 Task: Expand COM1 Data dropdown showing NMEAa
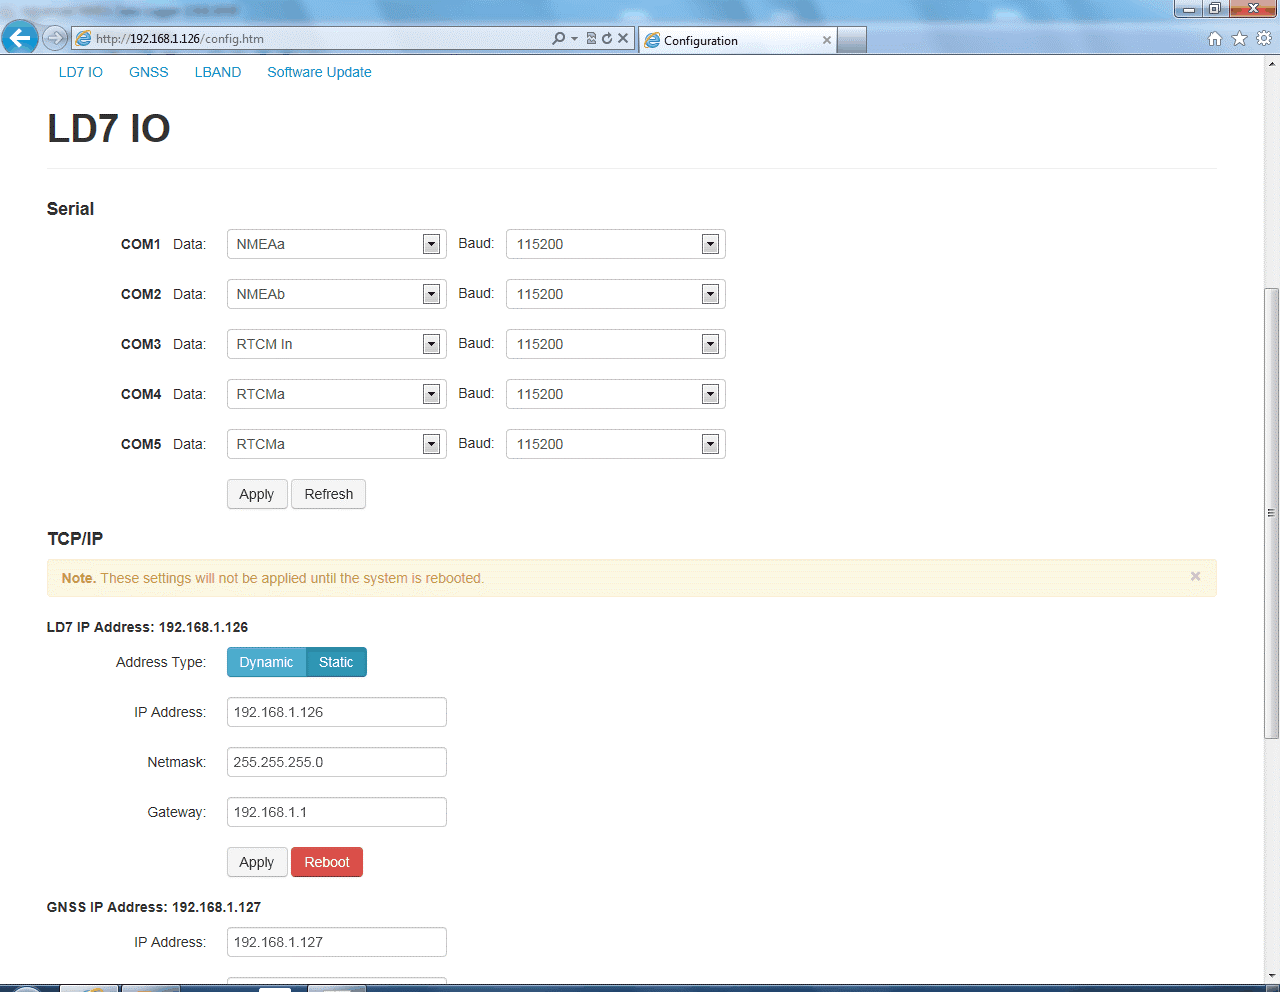[x=336, y=244]
